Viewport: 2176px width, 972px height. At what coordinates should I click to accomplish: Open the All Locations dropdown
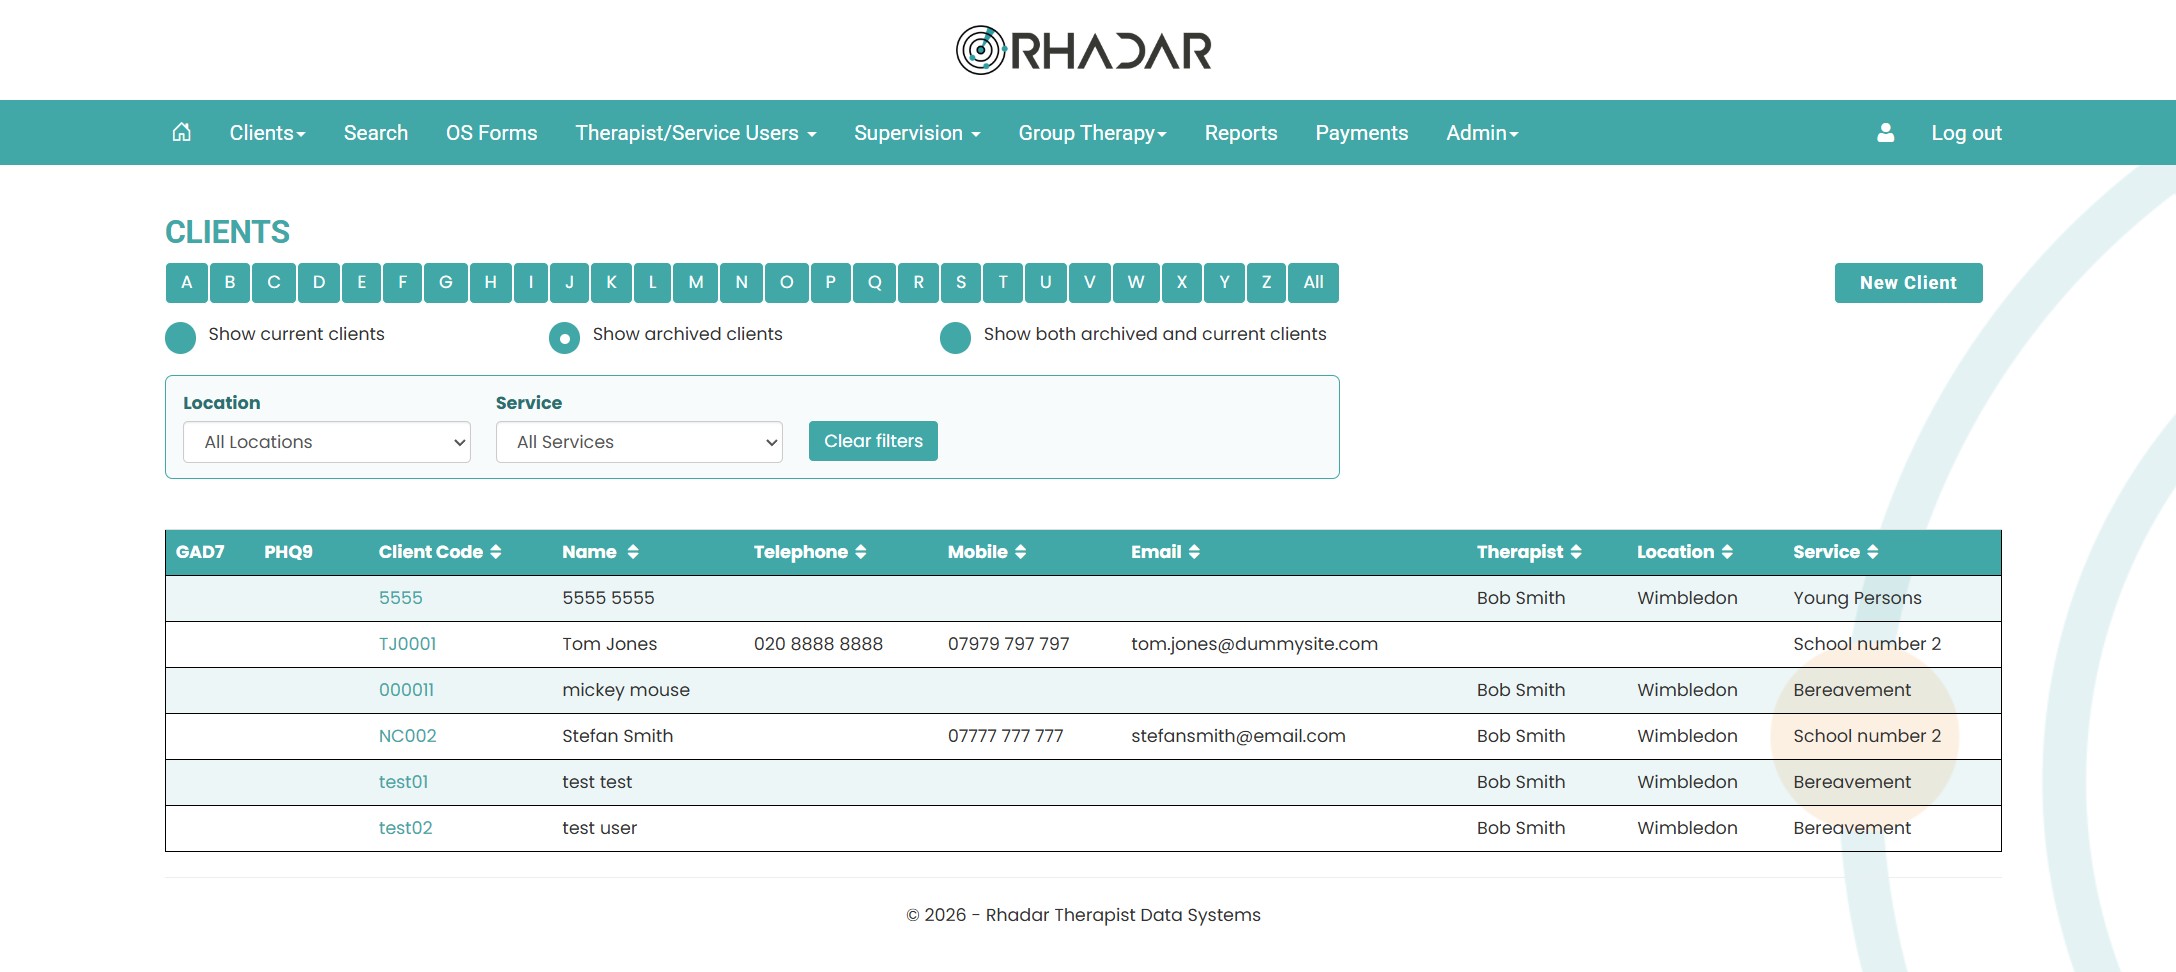pyautogui.click(x=327, y=442)
